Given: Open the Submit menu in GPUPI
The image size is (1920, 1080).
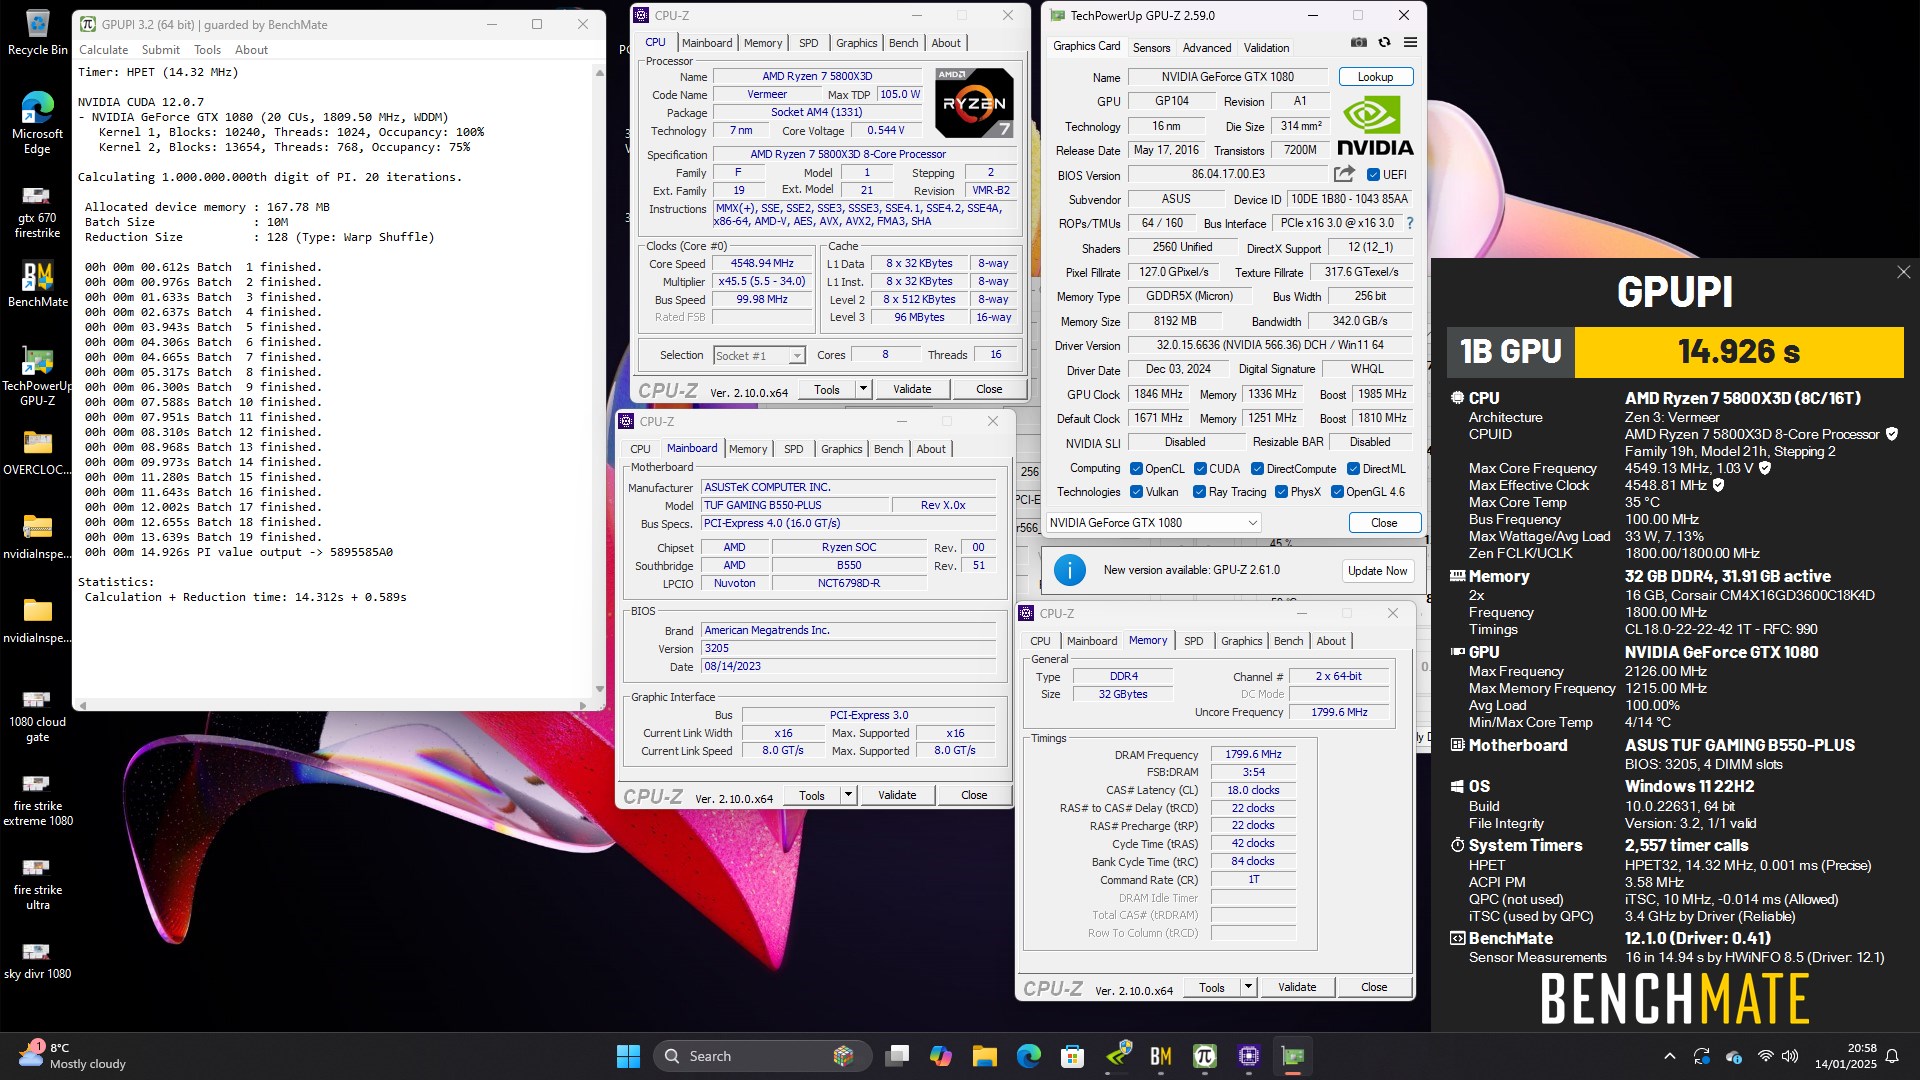Looking at the screenshot, I should 160,50.
